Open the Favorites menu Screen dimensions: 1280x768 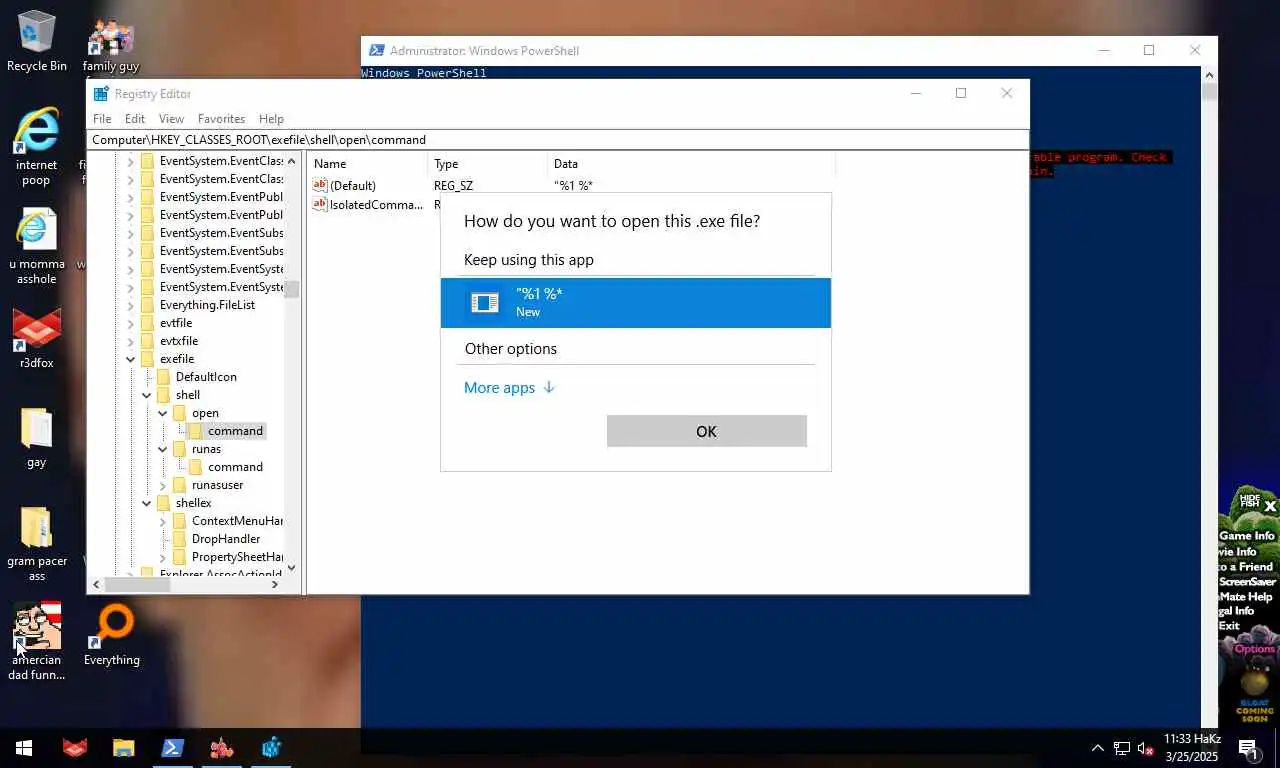point(221,118)
